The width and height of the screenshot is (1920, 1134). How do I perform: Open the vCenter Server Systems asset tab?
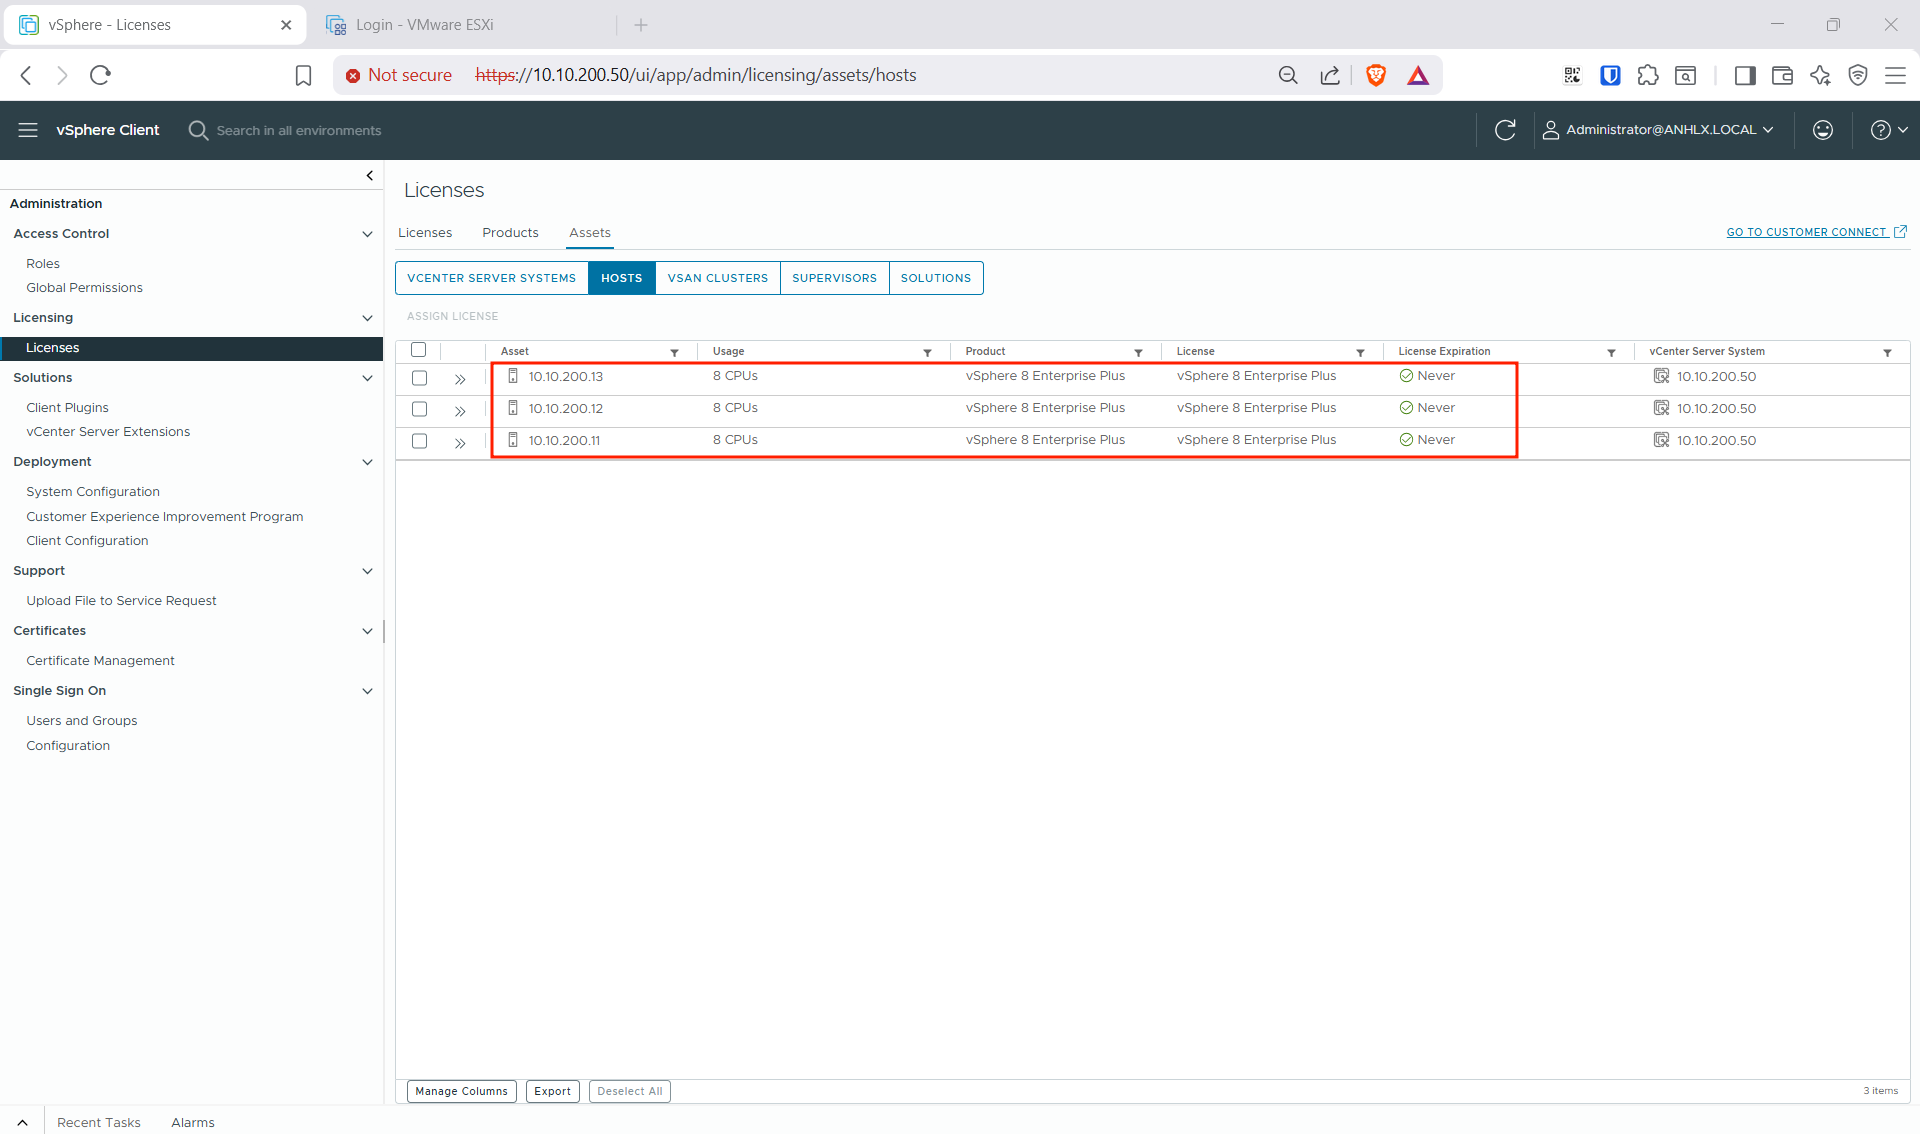[x=491, y=278]
